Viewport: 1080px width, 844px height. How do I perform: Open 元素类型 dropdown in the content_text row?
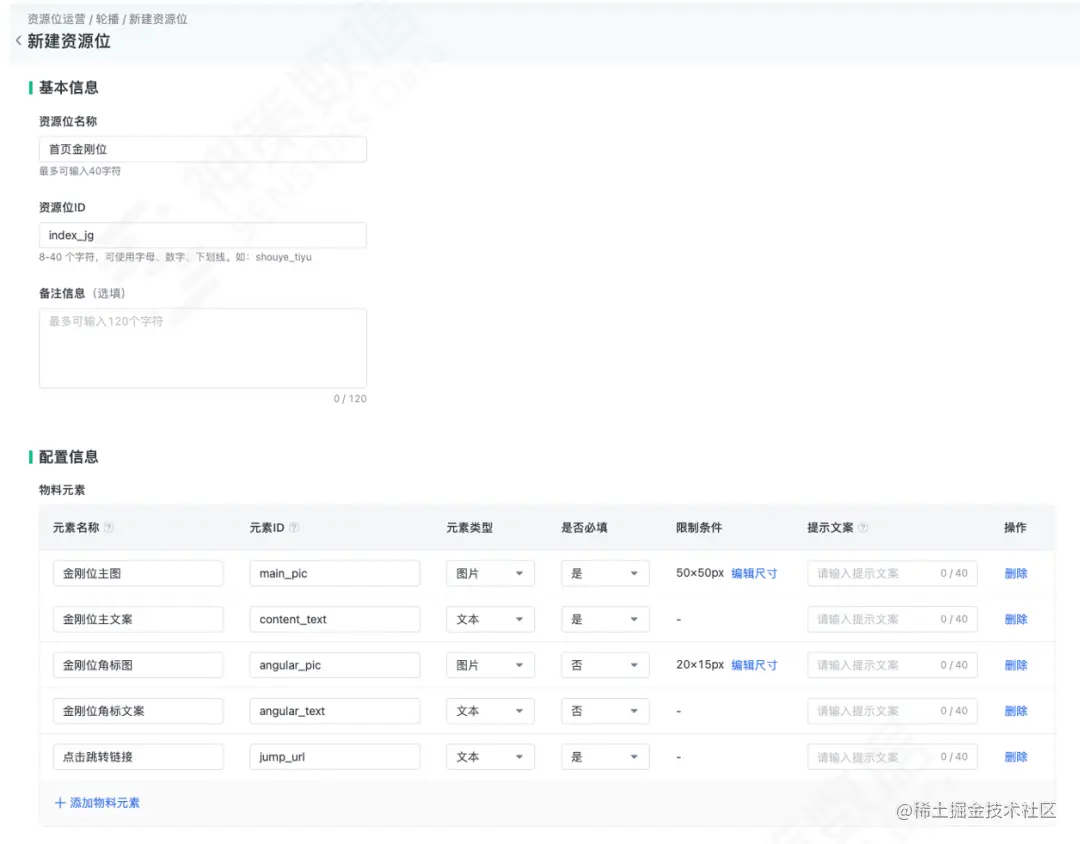click(x=490, y=619)
